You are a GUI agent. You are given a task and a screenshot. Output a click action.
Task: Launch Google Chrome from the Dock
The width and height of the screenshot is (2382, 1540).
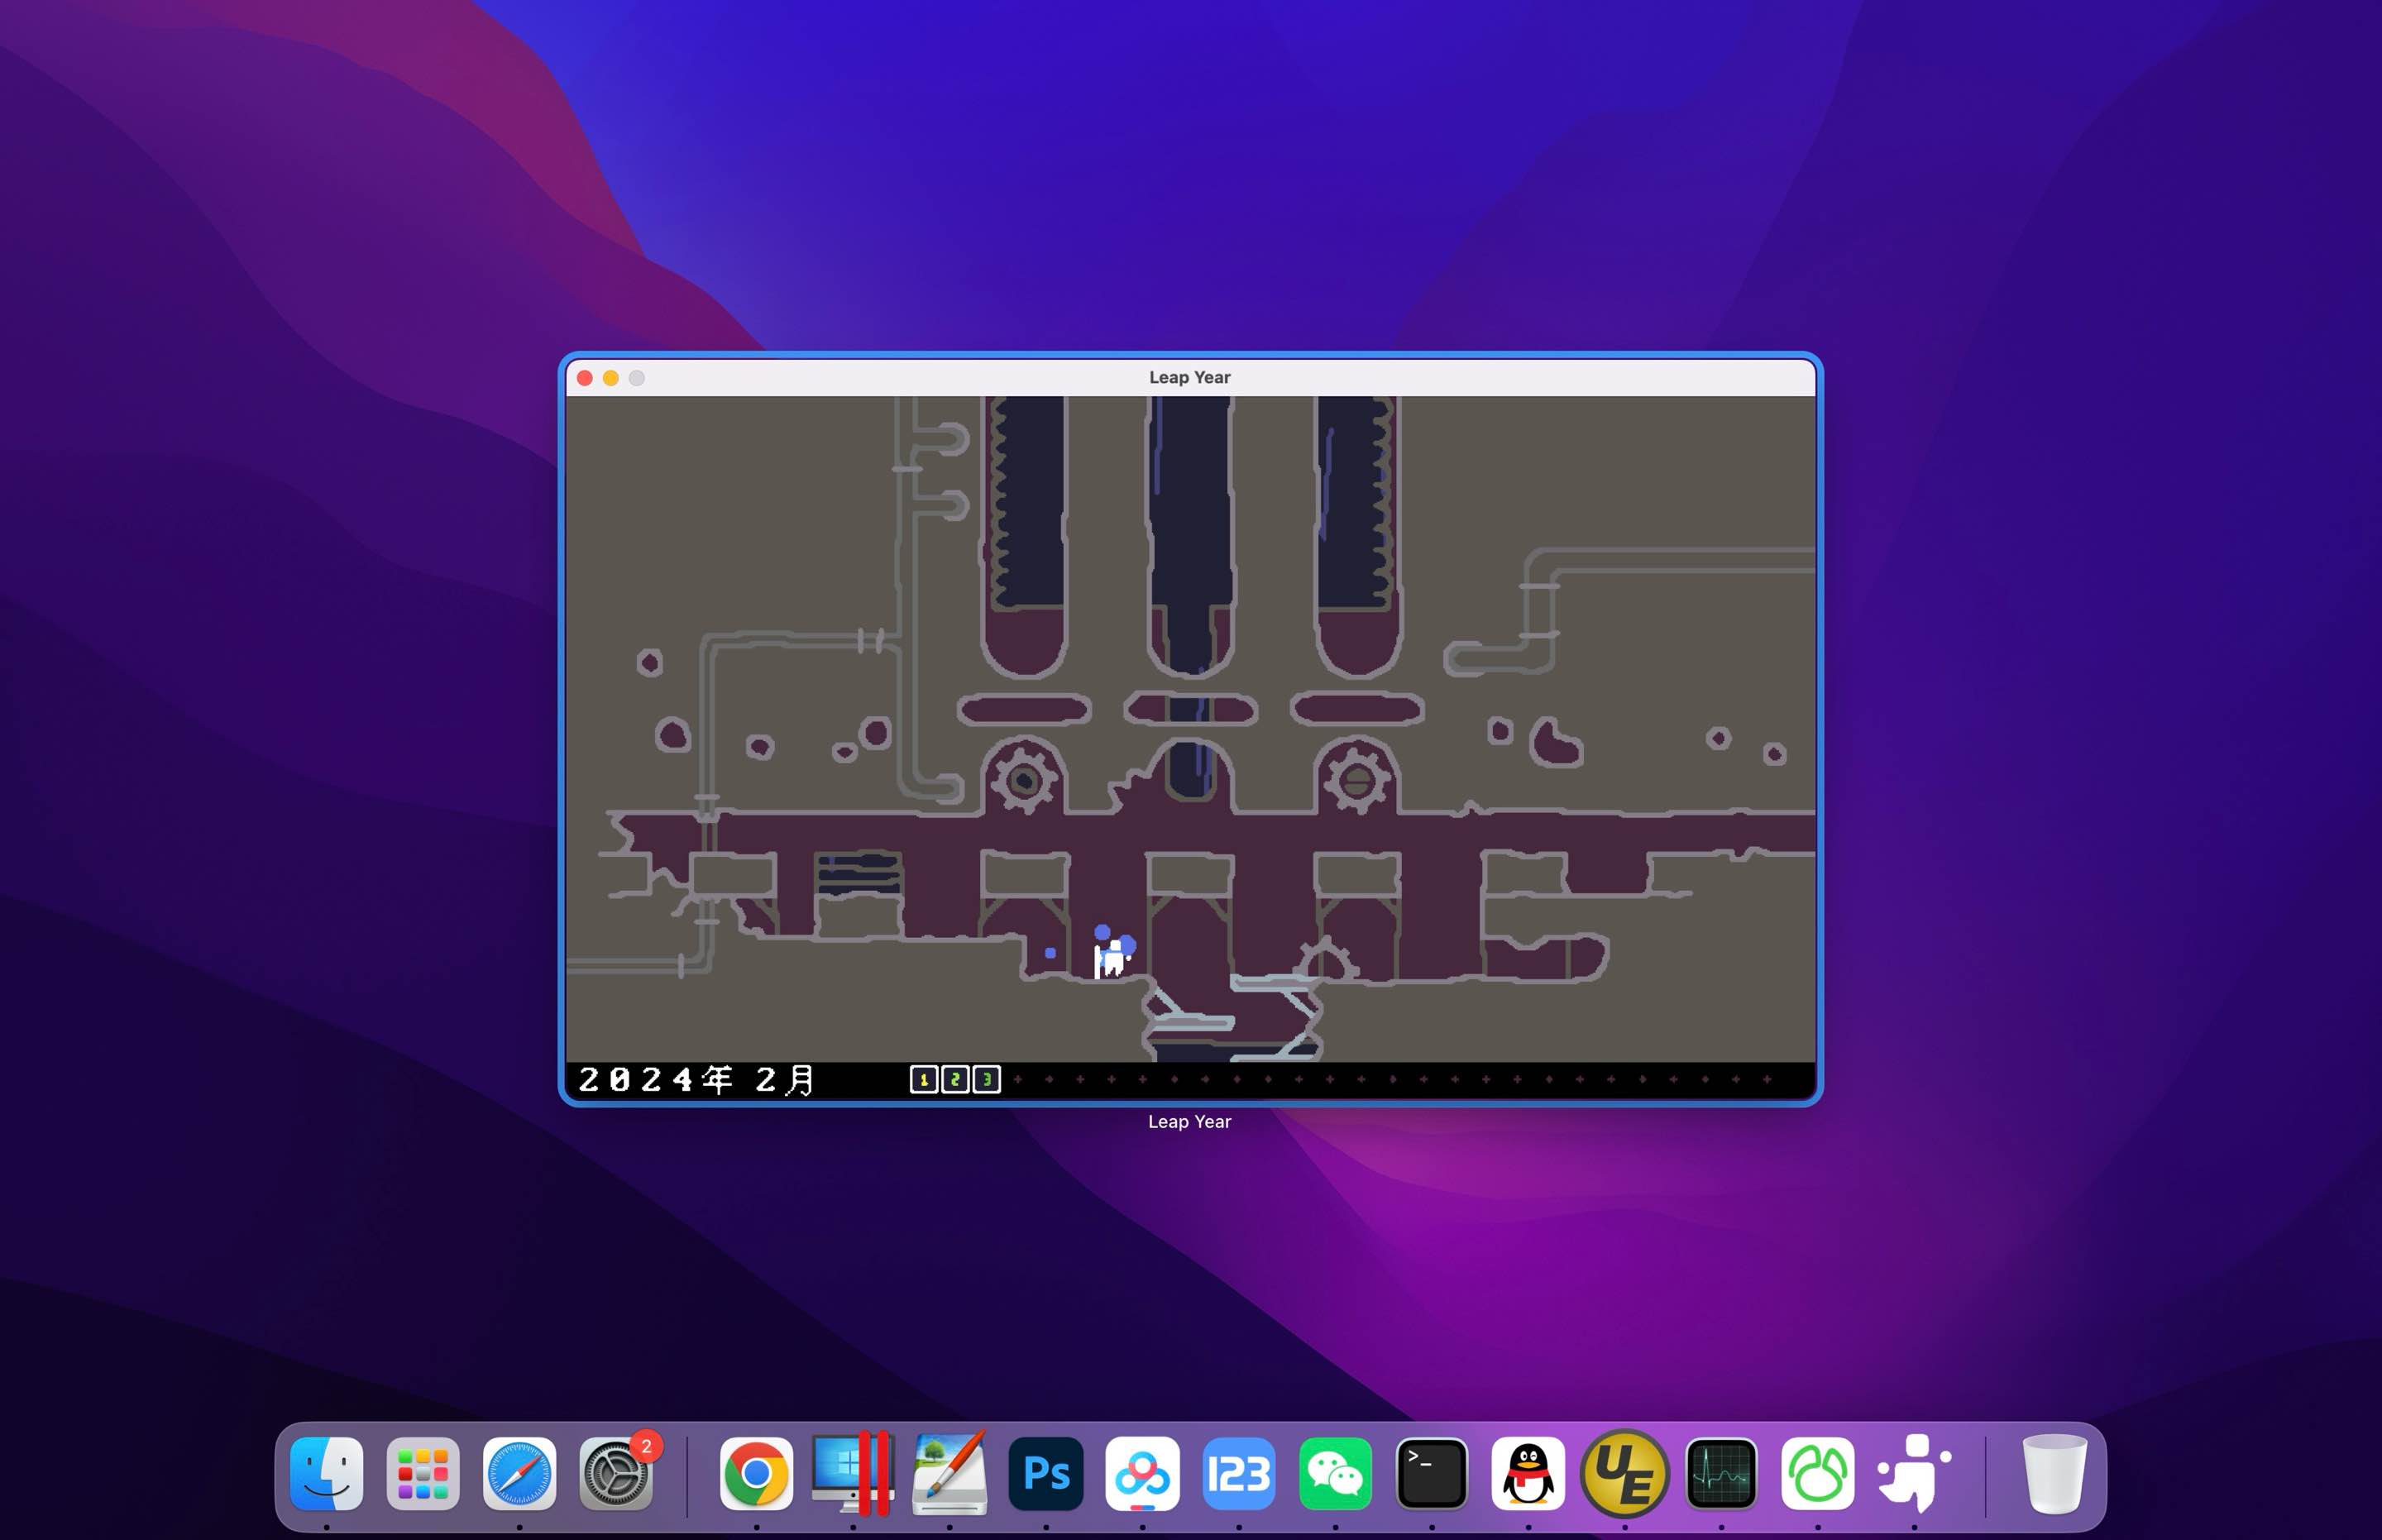click(756, 1473)
